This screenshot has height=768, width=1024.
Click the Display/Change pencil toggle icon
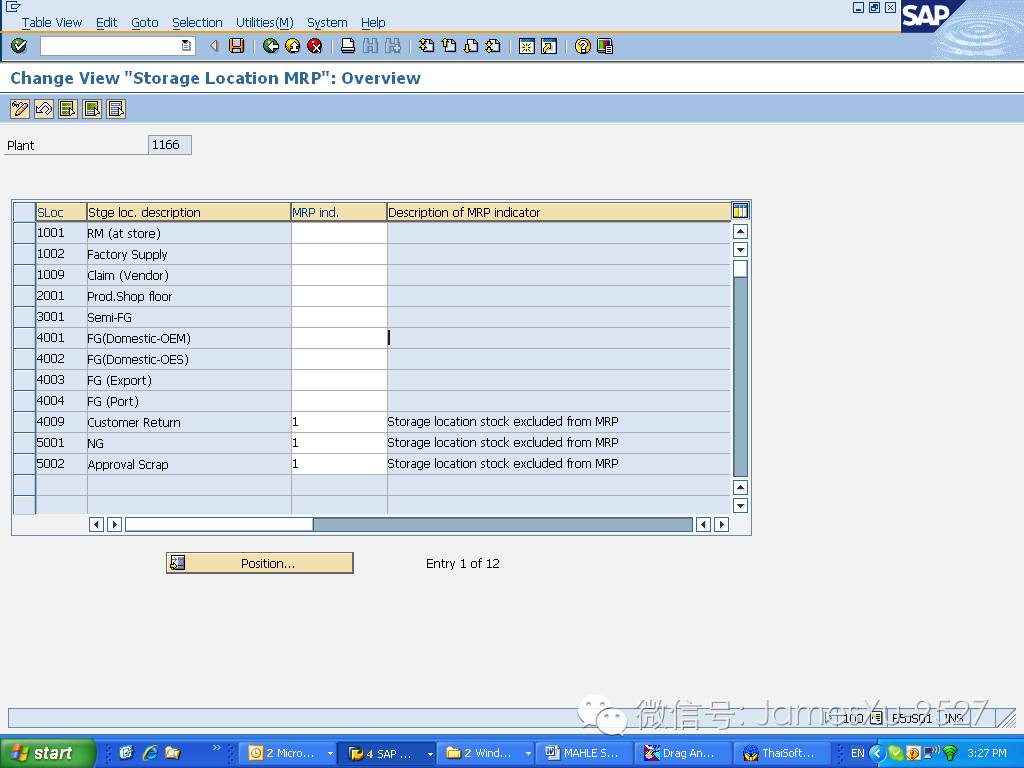point(20,108)
